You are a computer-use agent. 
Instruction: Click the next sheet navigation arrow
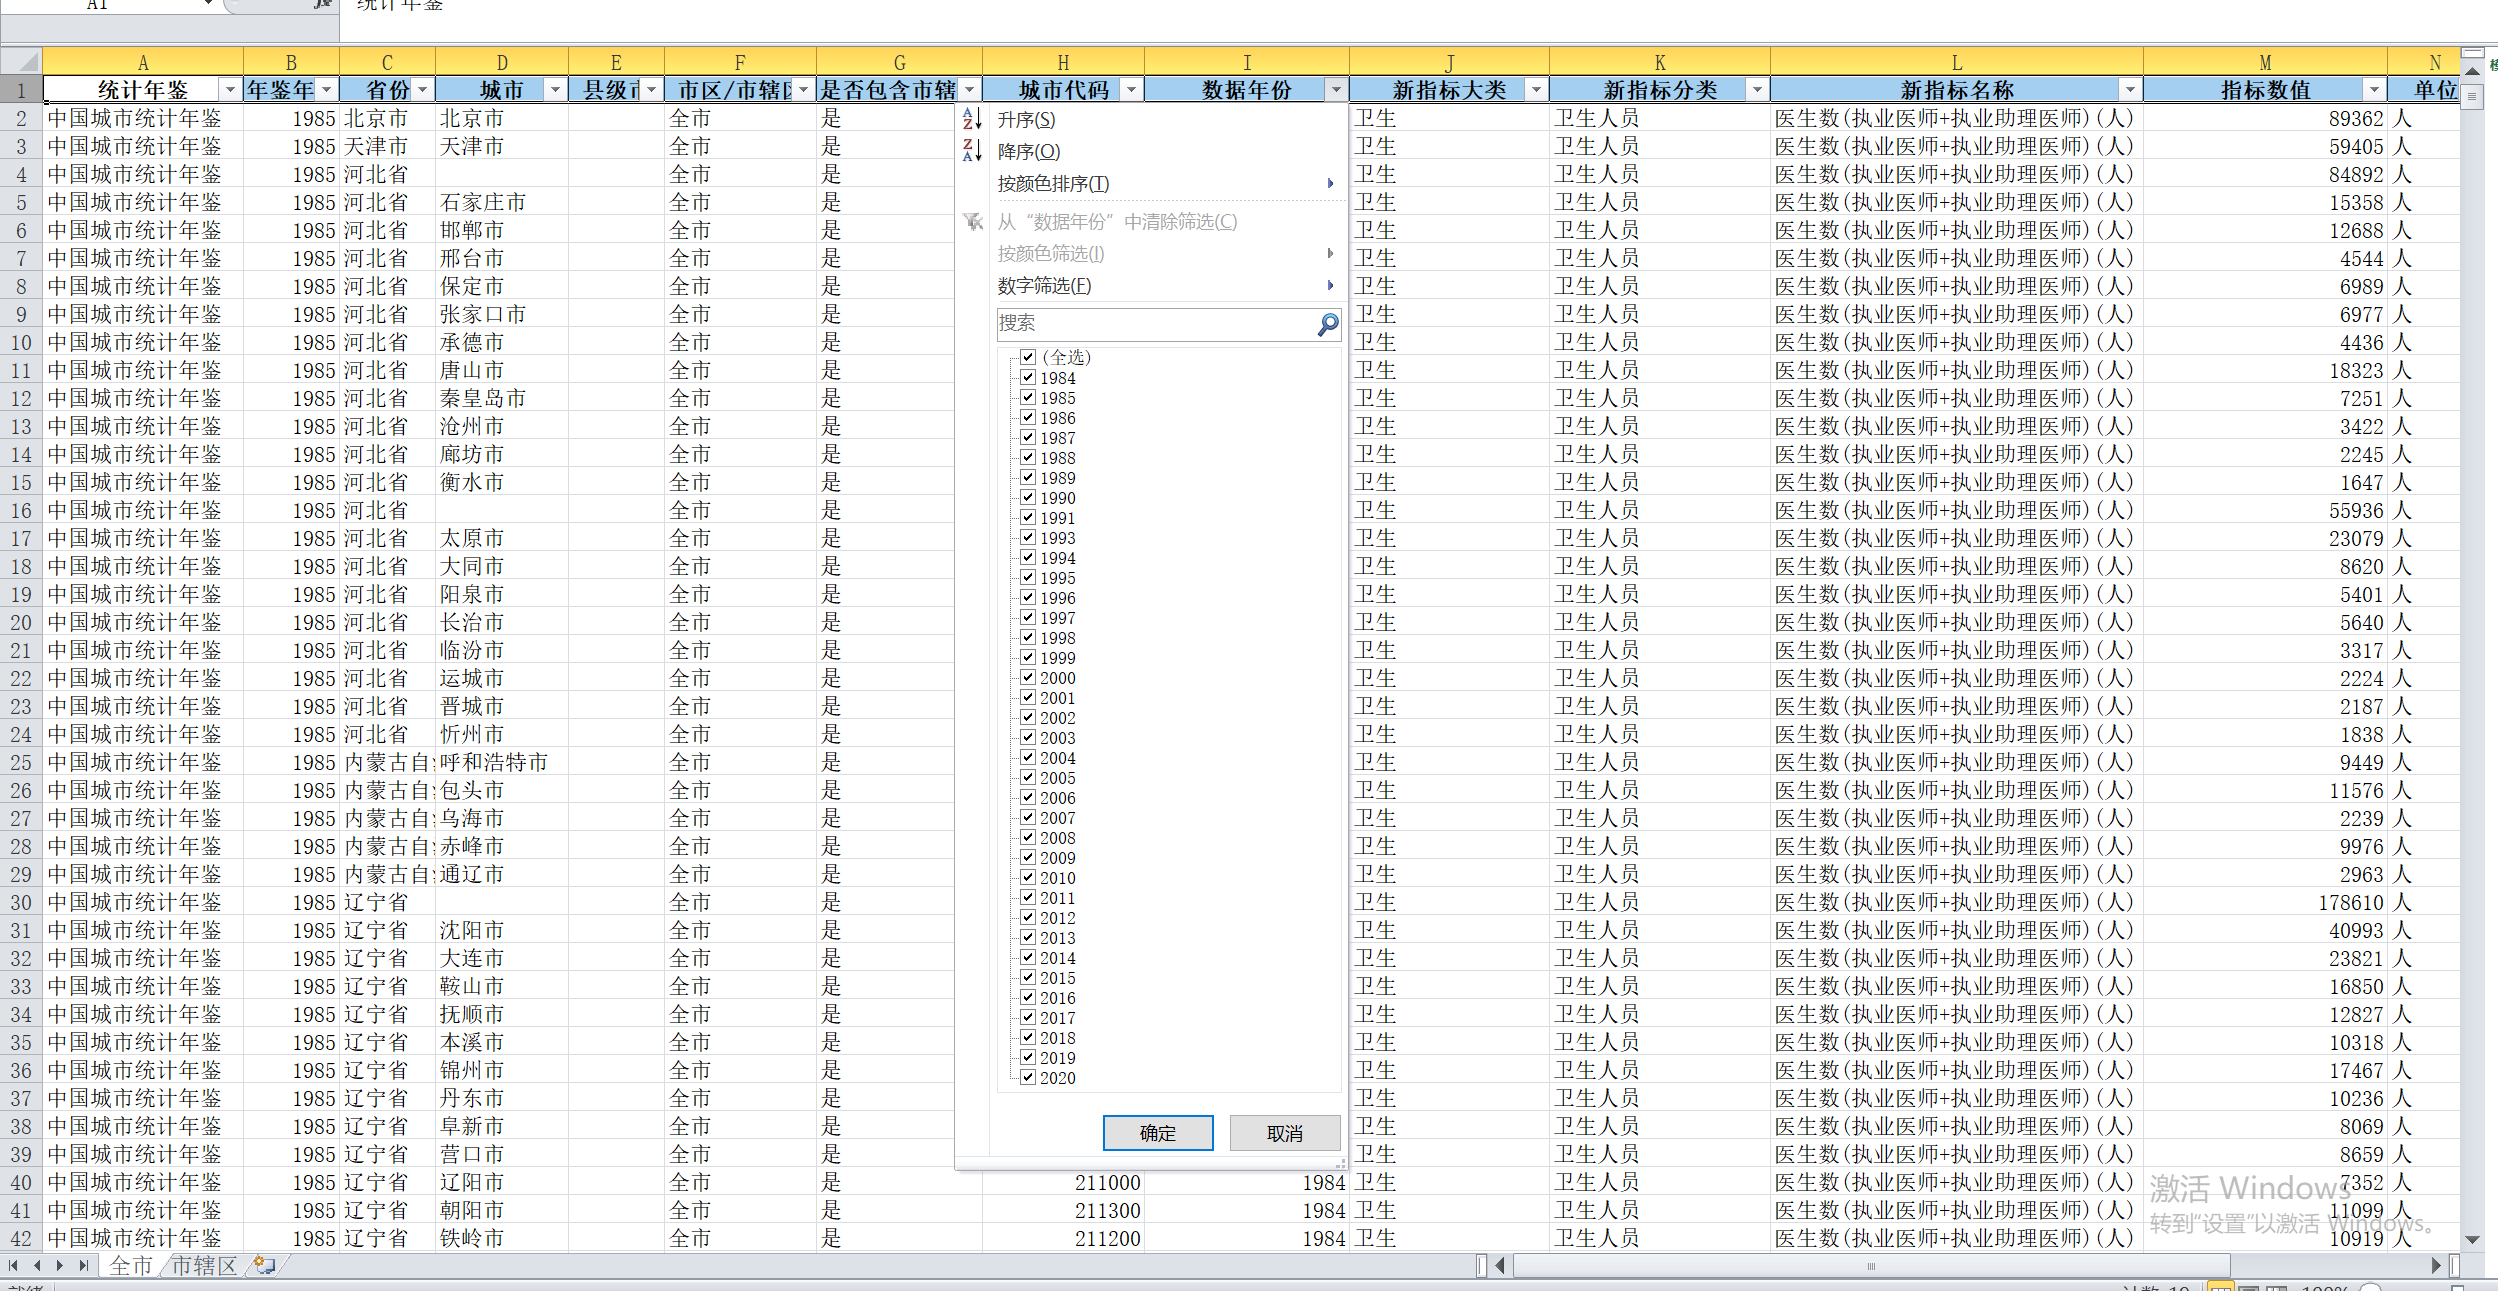[x=60, y=1265]
